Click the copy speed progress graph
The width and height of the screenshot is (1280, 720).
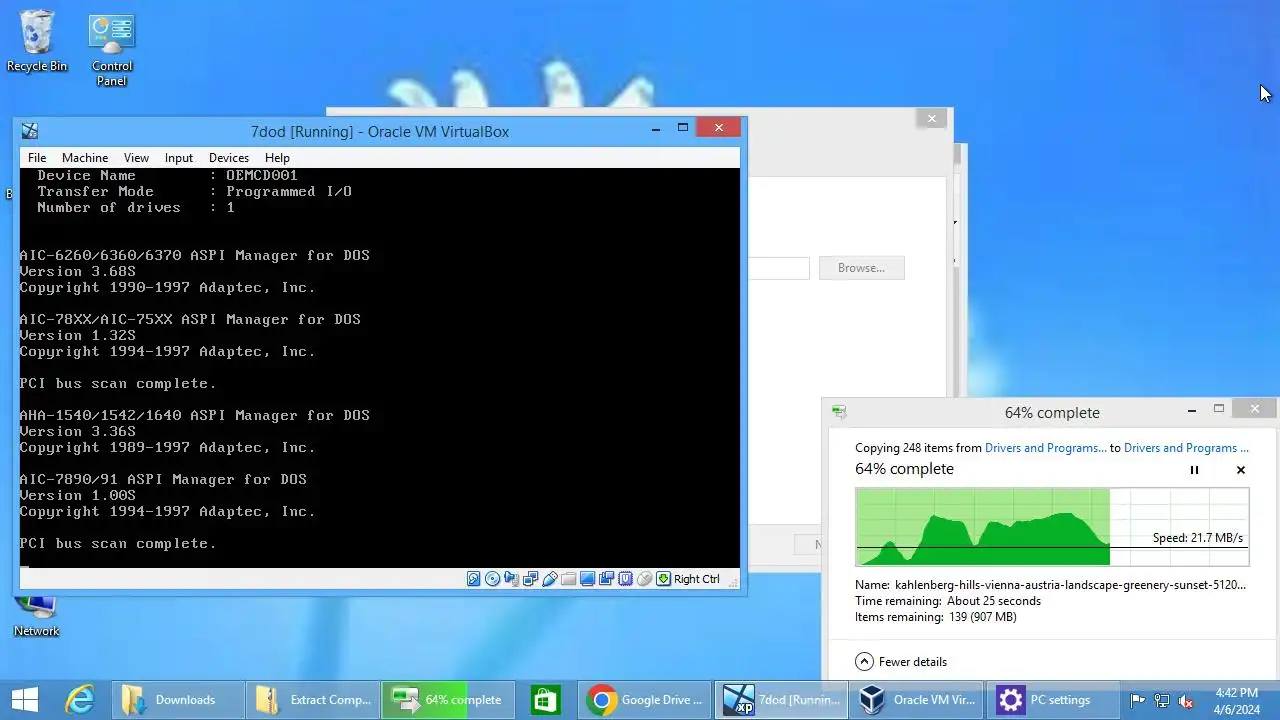[x=1052, y=527]
